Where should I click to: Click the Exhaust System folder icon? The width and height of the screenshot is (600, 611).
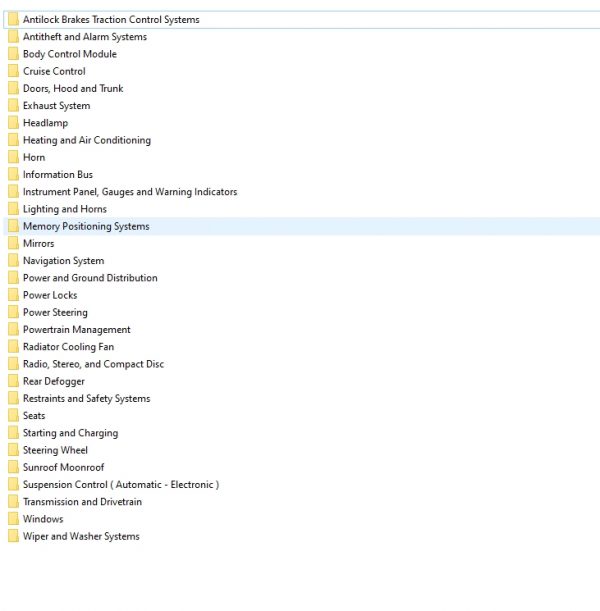coord(13,106)
